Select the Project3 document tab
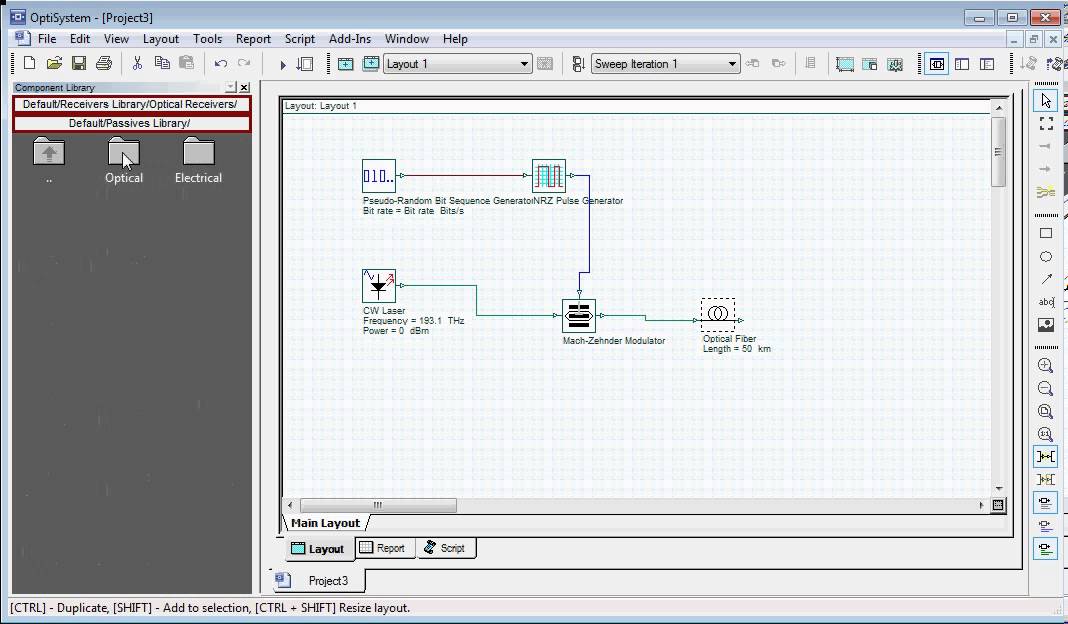This screenshot has width=1068, height=624. click(x=319, y=580)
